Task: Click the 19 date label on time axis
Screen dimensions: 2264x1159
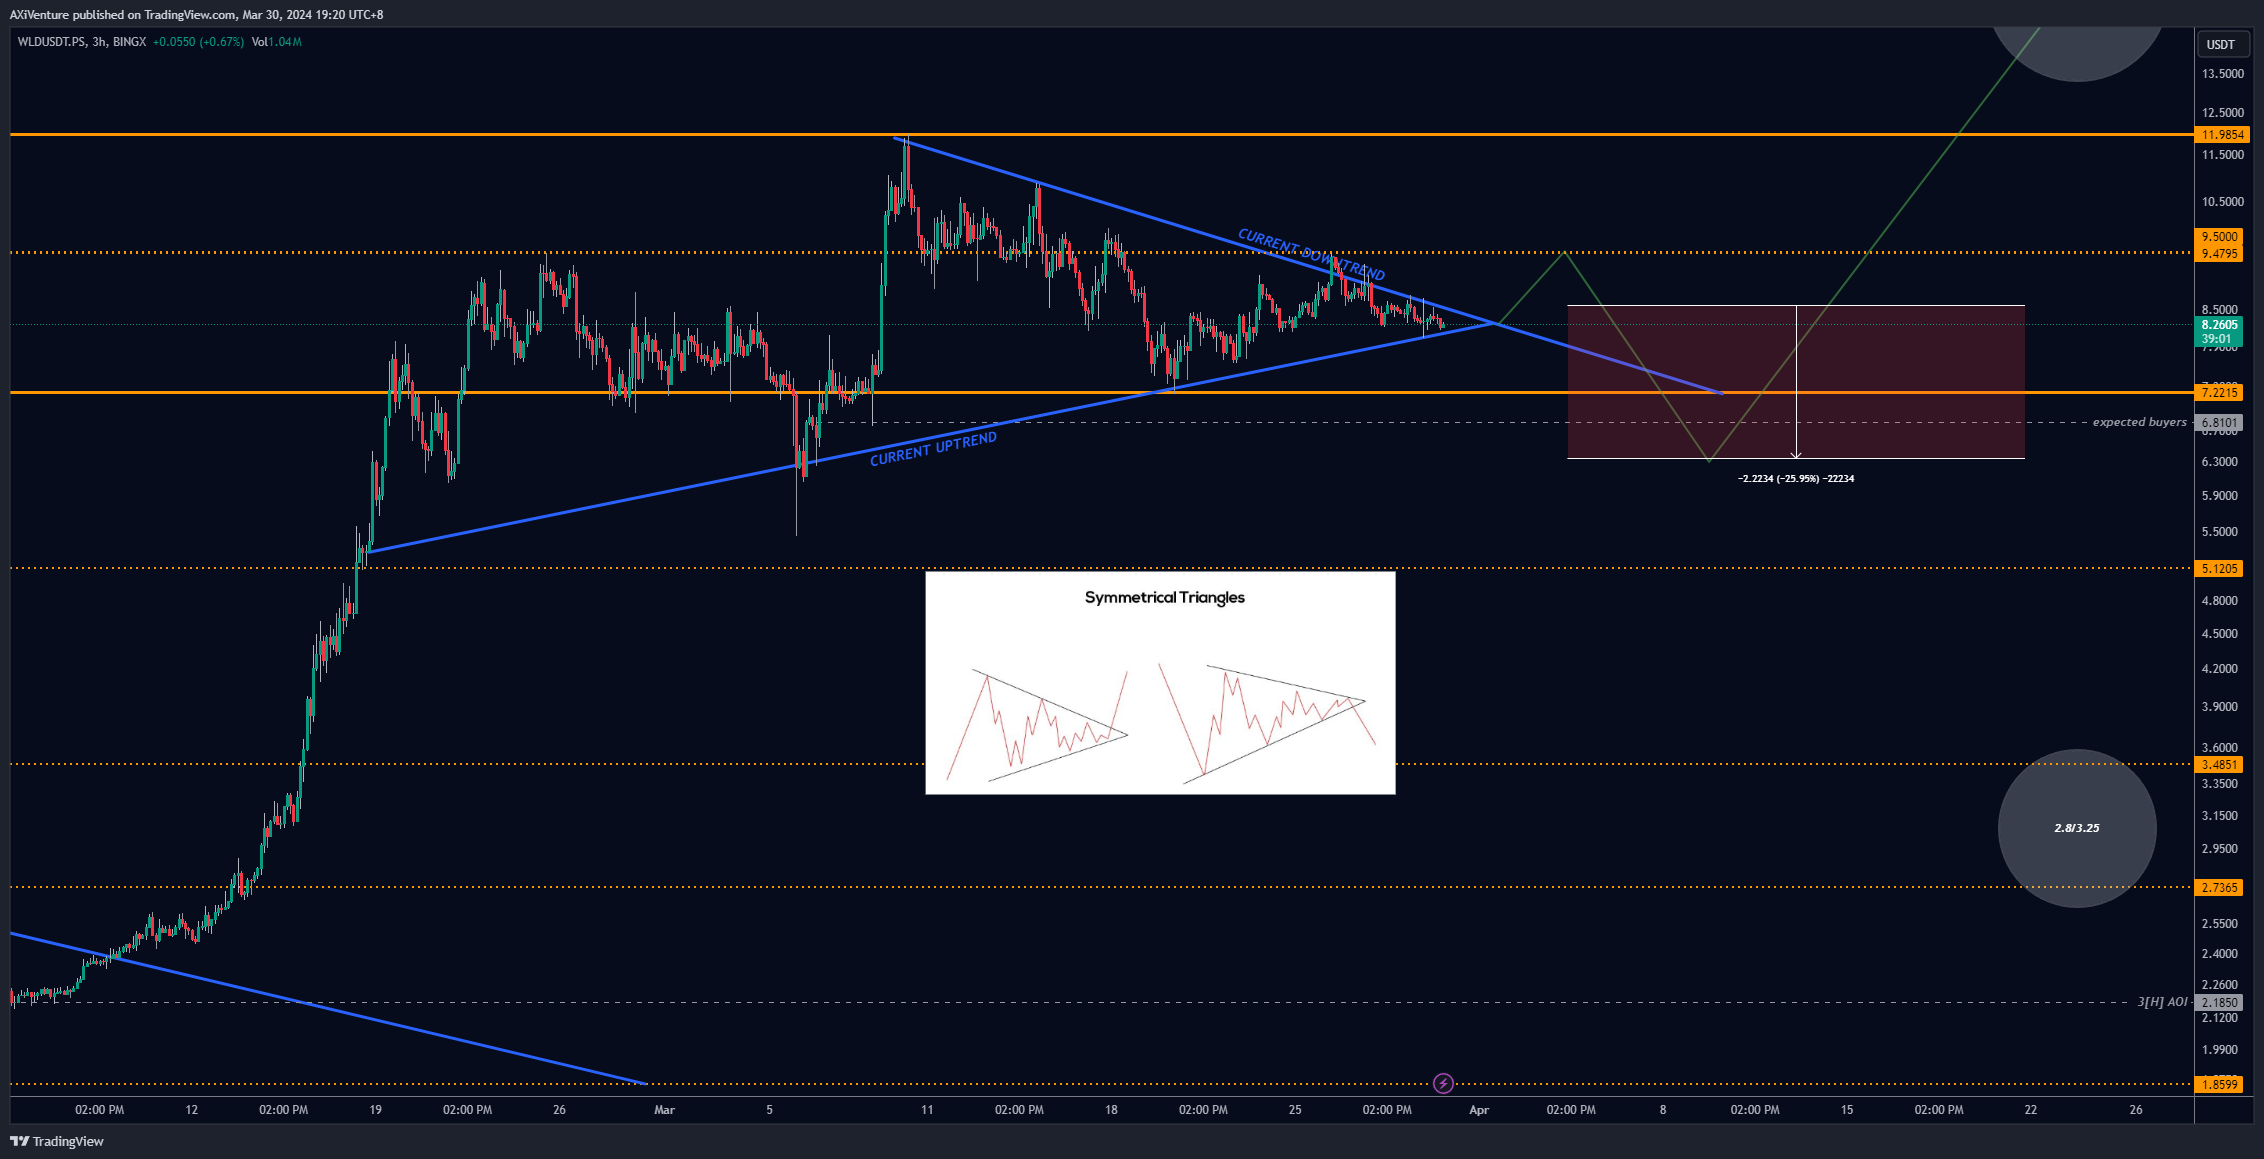Action: 375,1110
